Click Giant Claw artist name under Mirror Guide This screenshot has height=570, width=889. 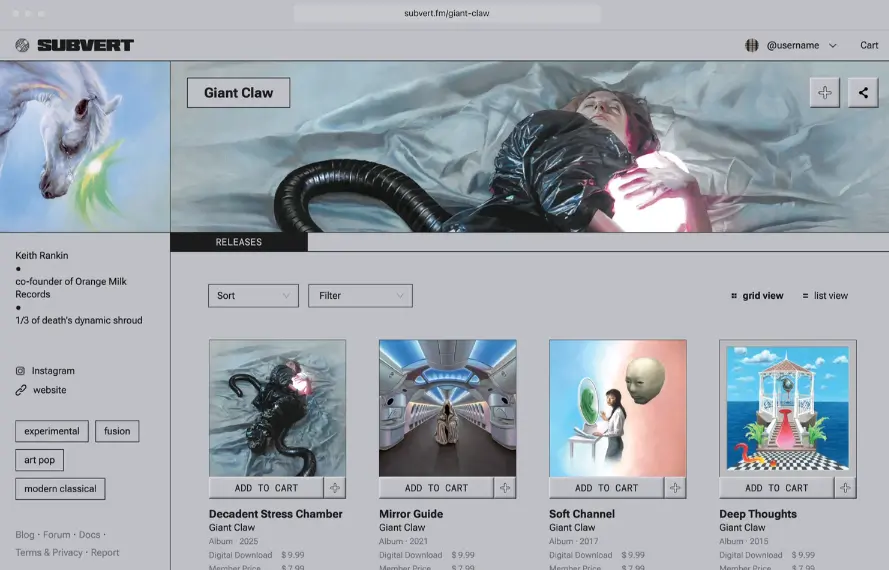(402, 527)
